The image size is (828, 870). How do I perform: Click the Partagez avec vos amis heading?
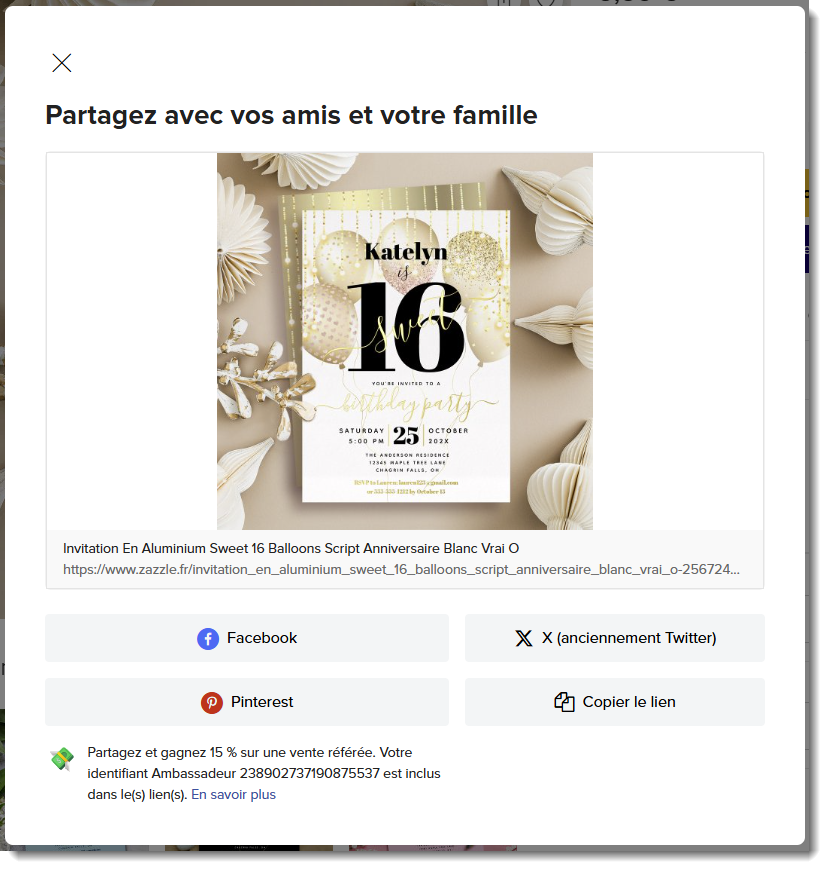[x=291, y=115]
